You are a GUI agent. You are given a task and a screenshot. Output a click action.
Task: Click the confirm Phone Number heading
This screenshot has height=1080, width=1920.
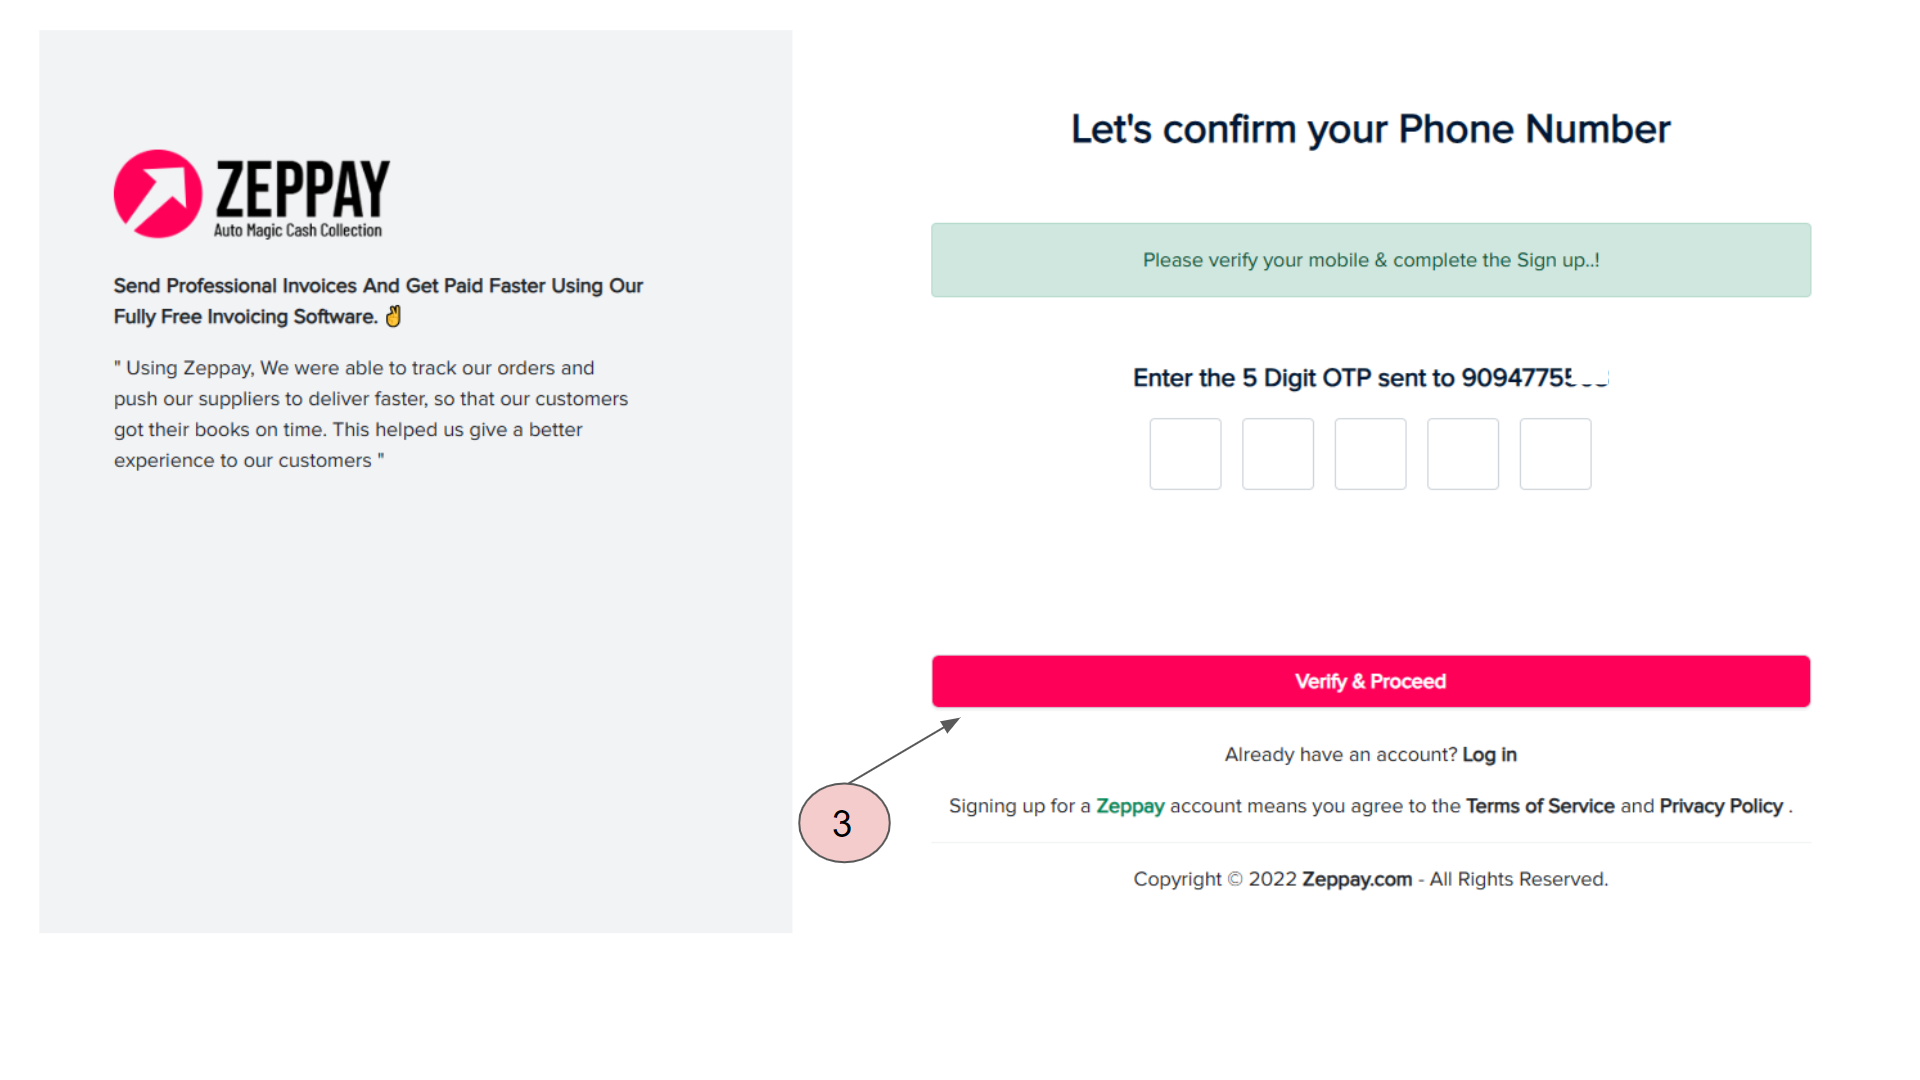1370,129
